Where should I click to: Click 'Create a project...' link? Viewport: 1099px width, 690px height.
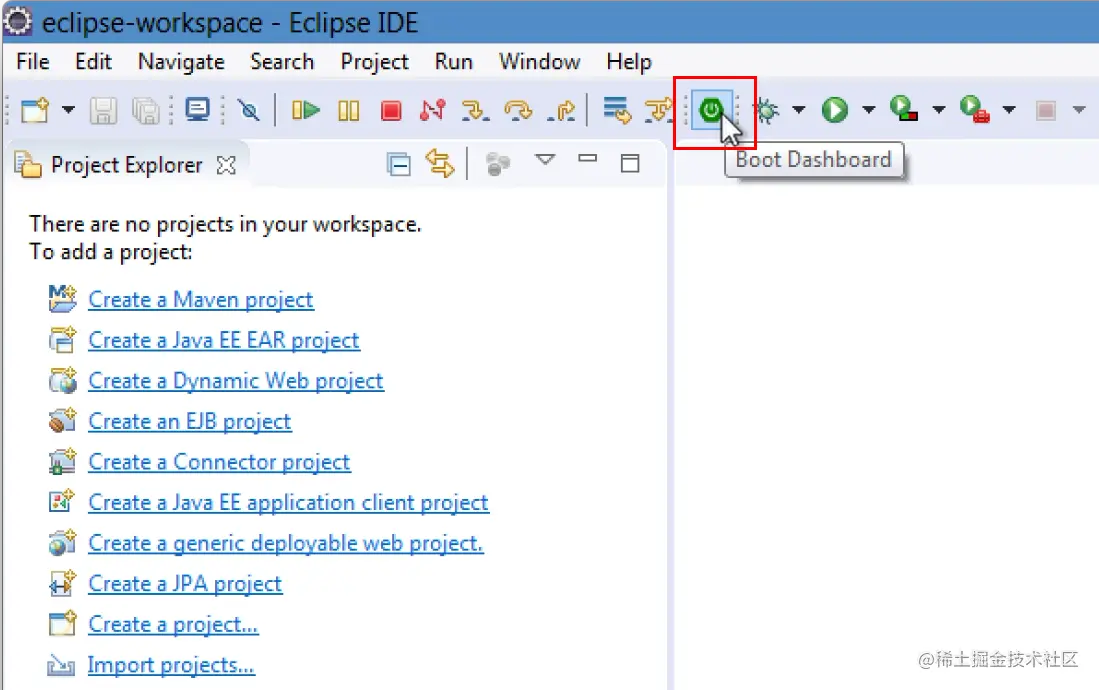click(x=173, y=625)
